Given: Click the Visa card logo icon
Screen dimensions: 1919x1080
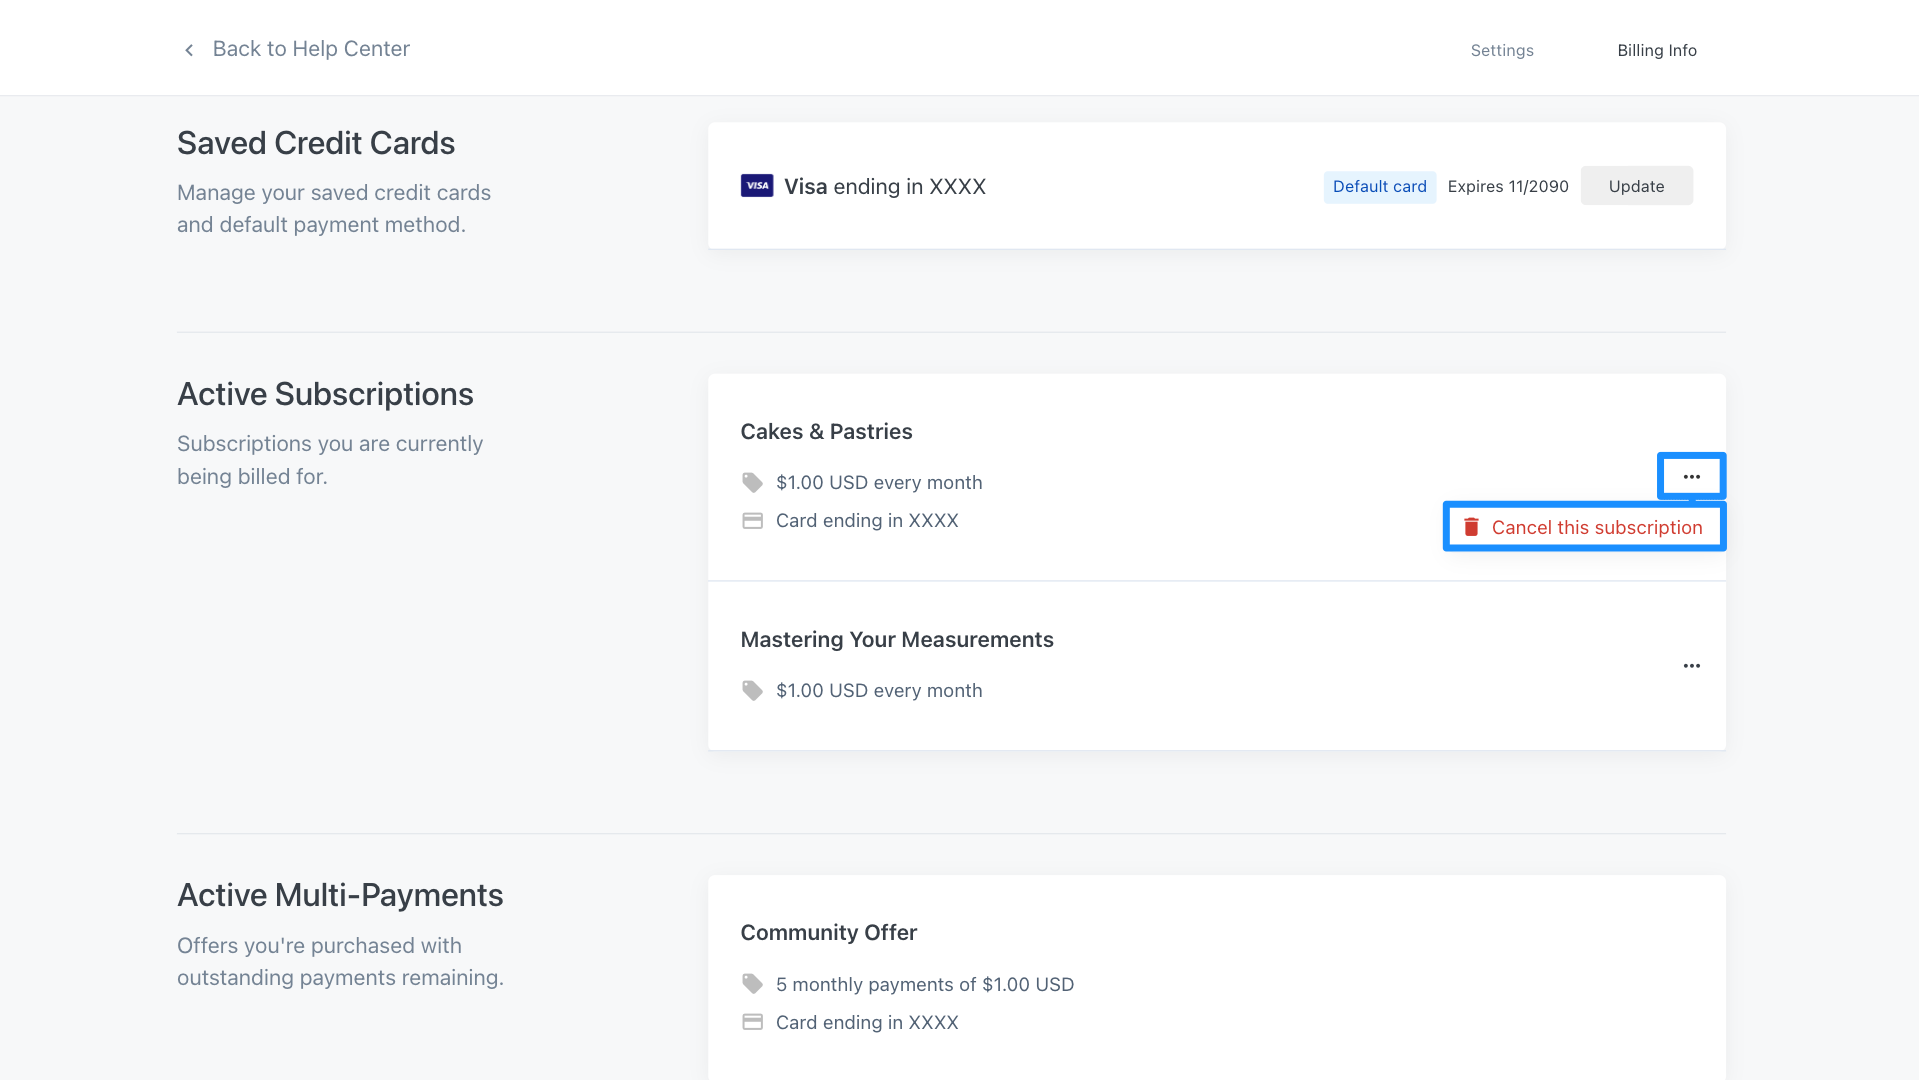Looking at the screenshot, I should [756, 186].
